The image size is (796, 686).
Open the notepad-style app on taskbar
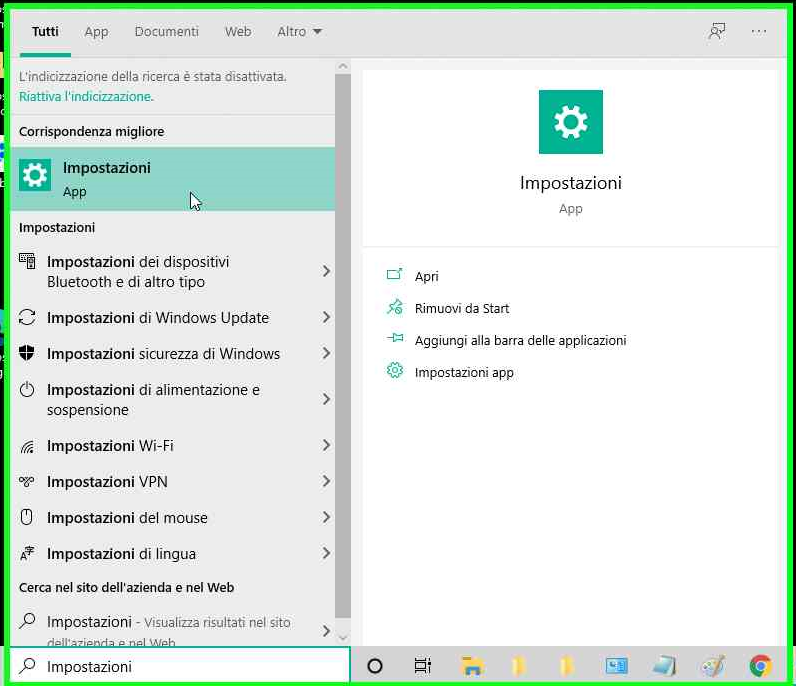[x=664, y=666]
